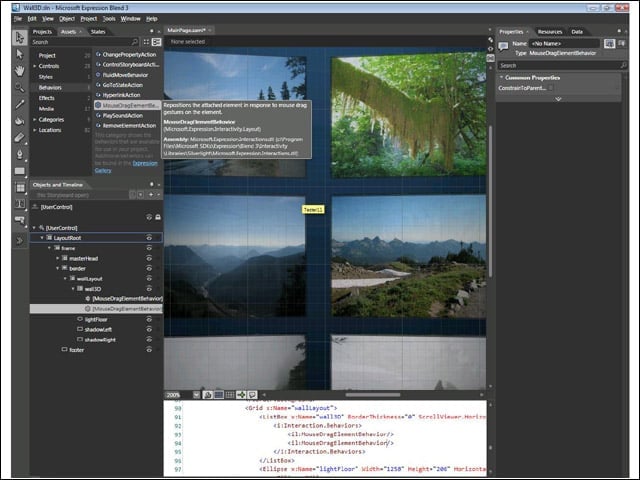Click the PlaySoundAction asset
The height and width of the screenshot is (480, 640).
[122, 116]
